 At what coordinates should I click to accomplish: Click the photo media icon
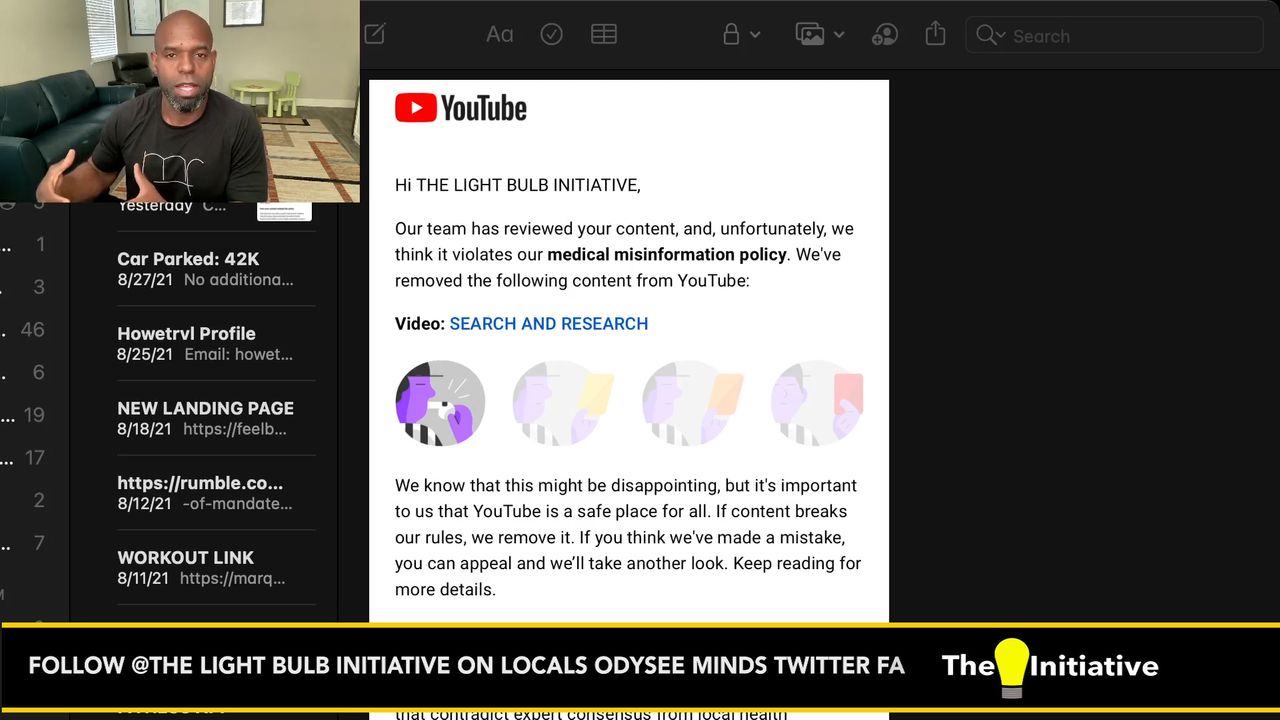(809, 35)
